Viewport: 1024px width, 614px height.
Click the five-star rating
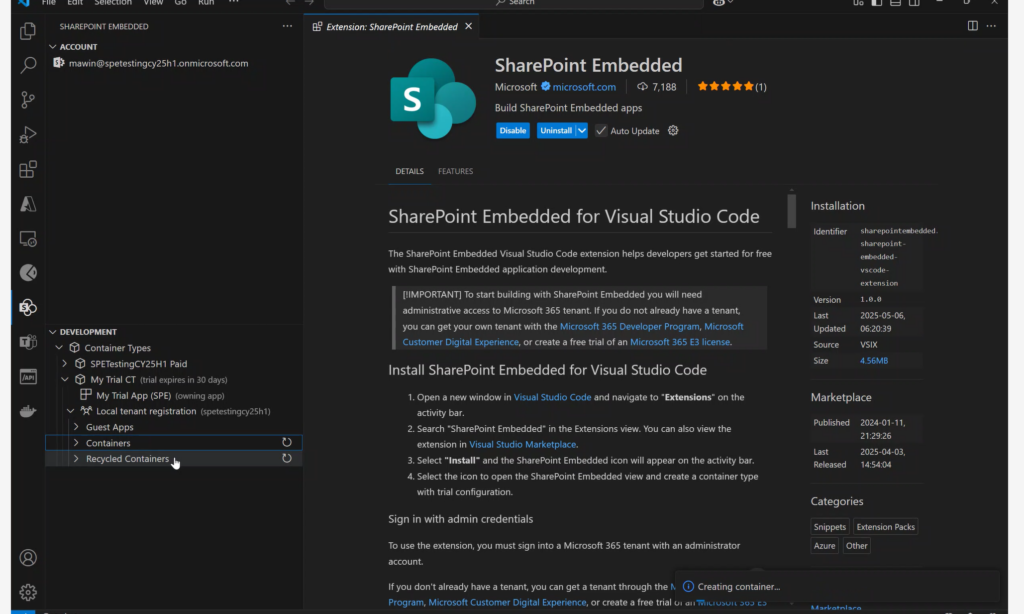[726, 86]
